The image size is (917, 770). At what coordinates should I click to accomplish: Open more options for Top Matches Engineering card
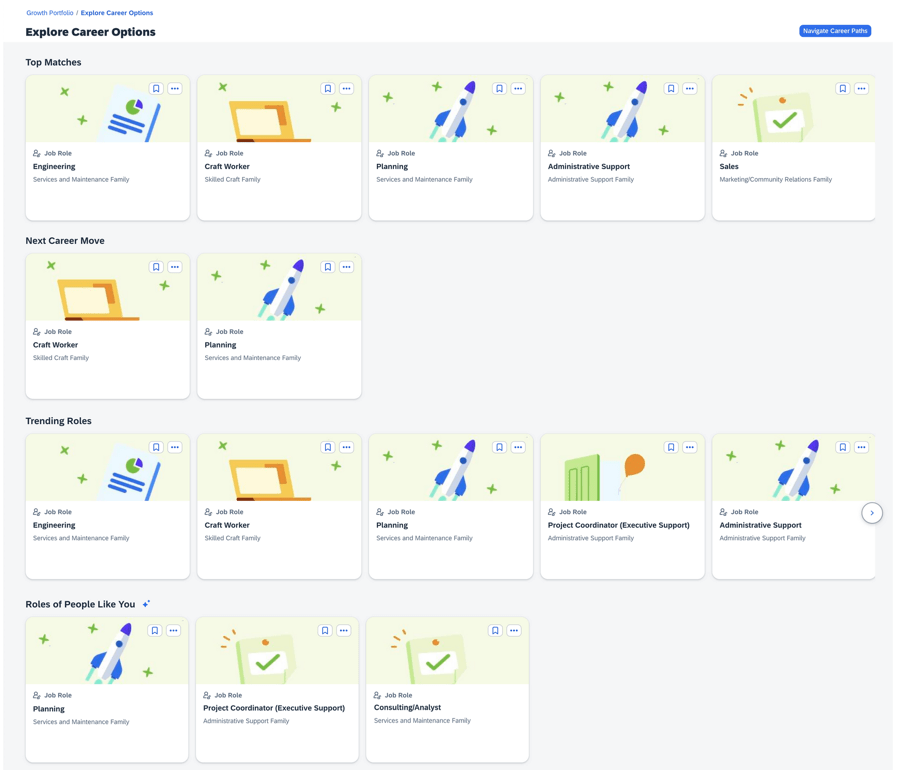[175, 89]
